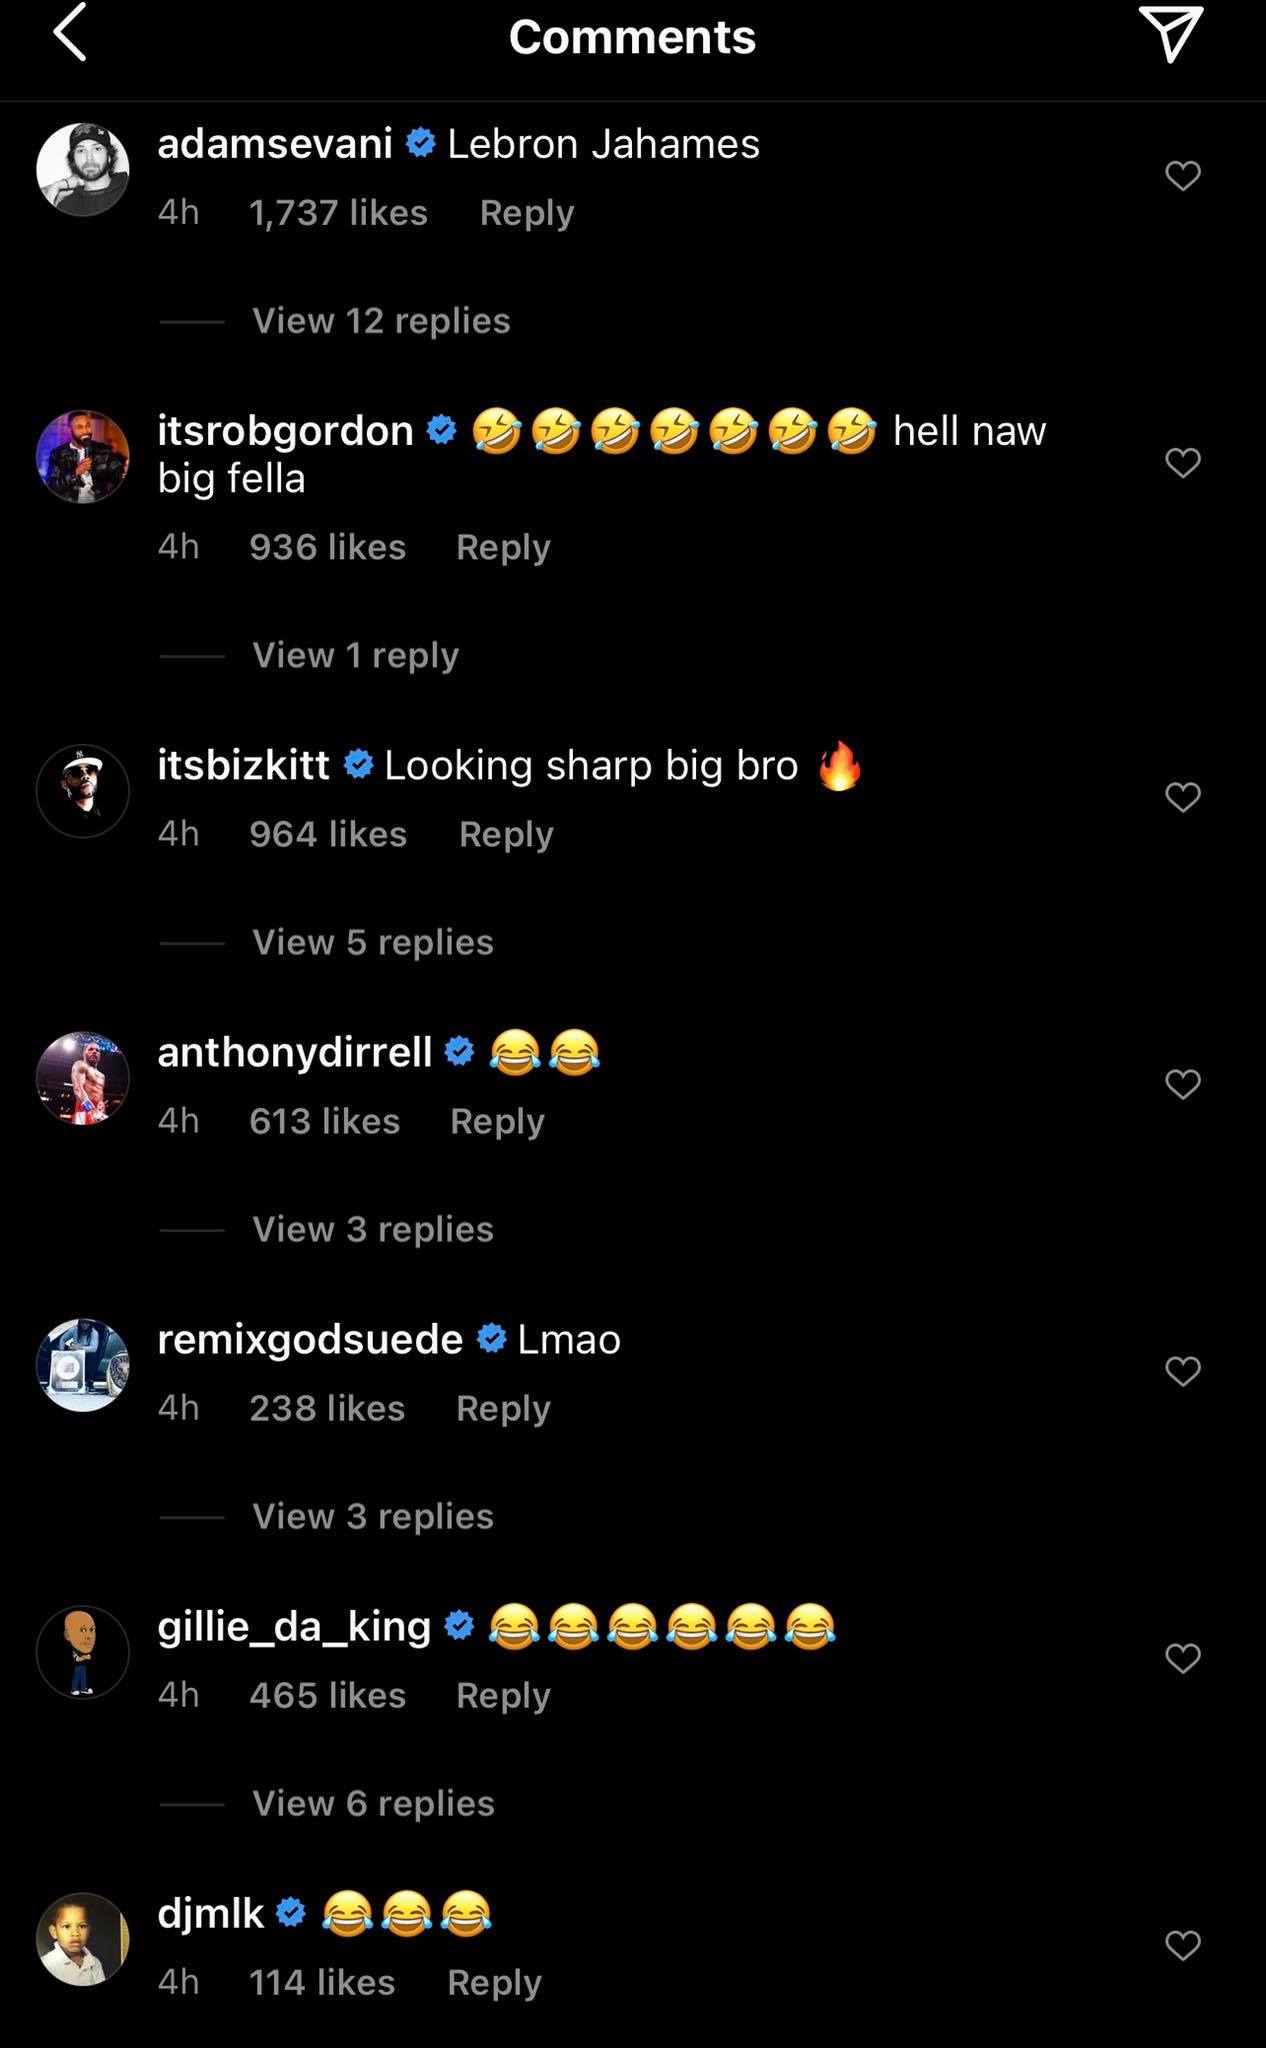Image resolution: width=1266 pixels, height=2048 pixels.
Task: Reply to djmlk's comment
Action: tap(494, 1983)
